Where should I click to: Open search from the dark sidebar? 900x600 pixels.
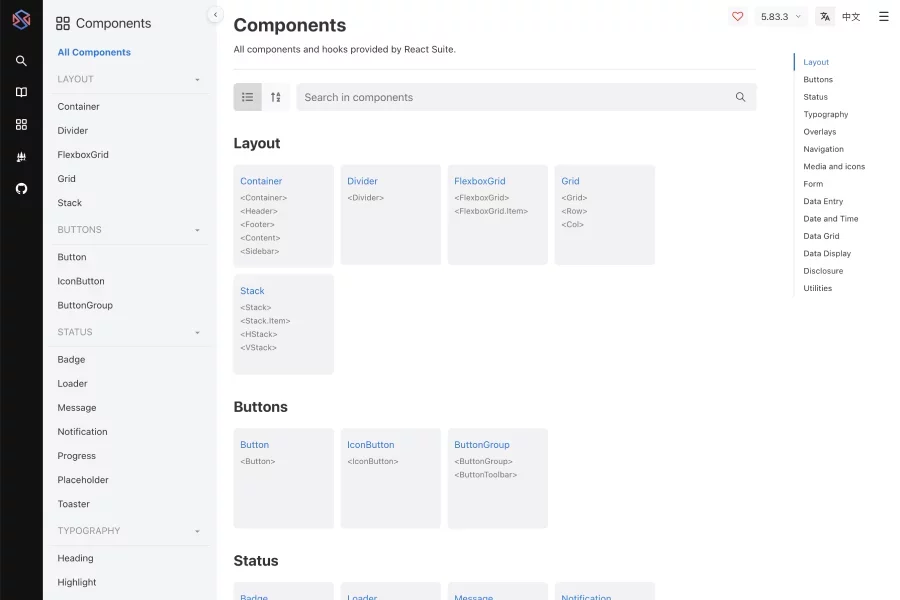click(21, 61)
